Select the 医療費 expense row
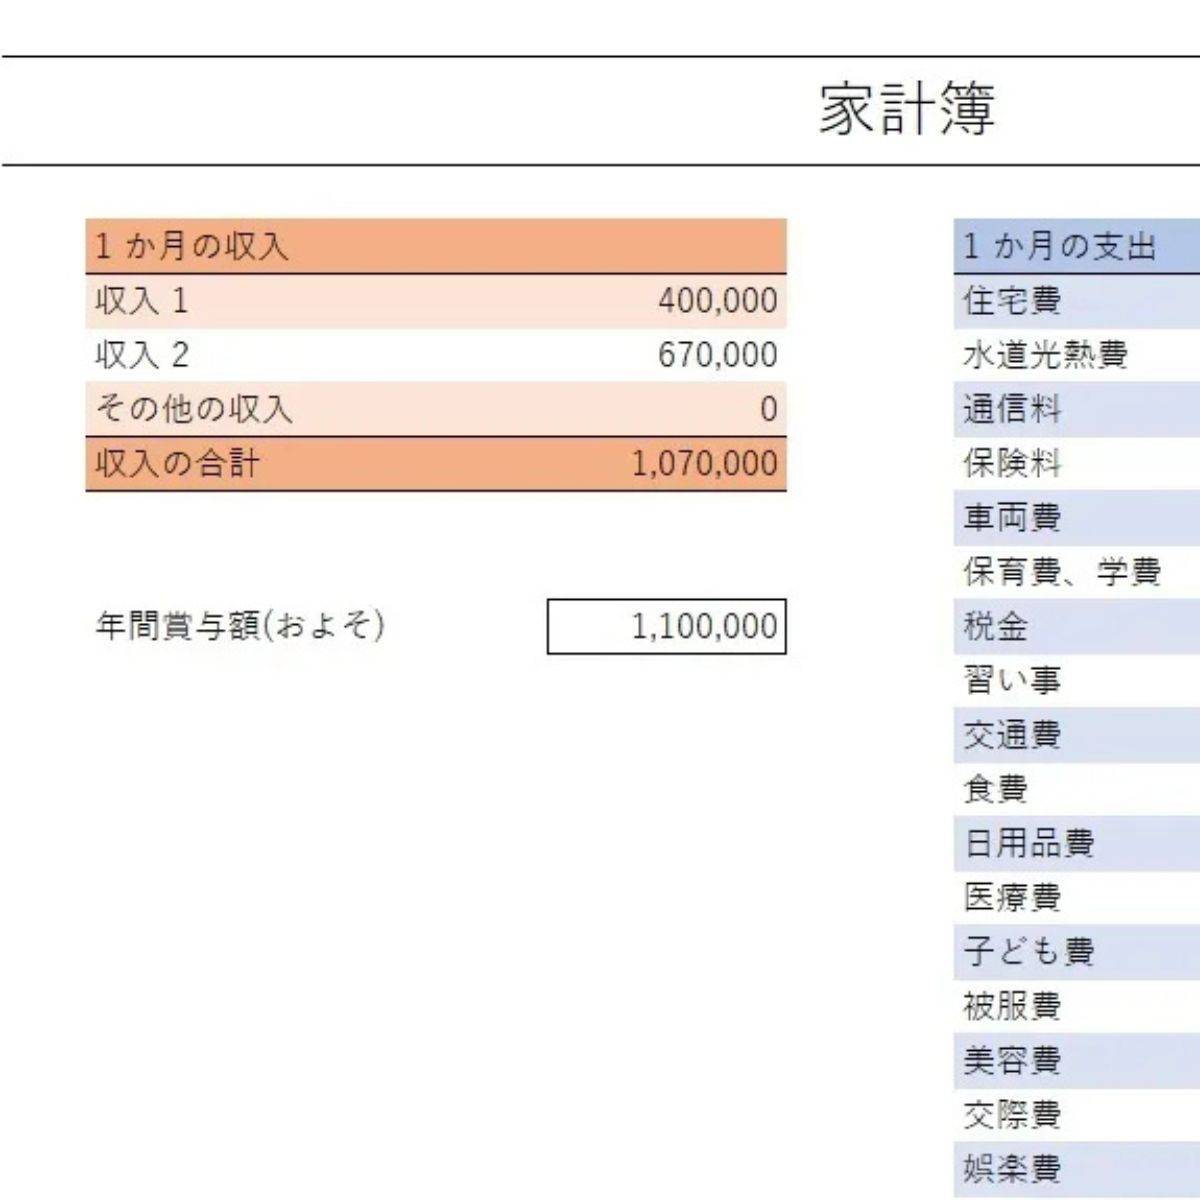The image size is (1200, 1200). [1077, 898]
